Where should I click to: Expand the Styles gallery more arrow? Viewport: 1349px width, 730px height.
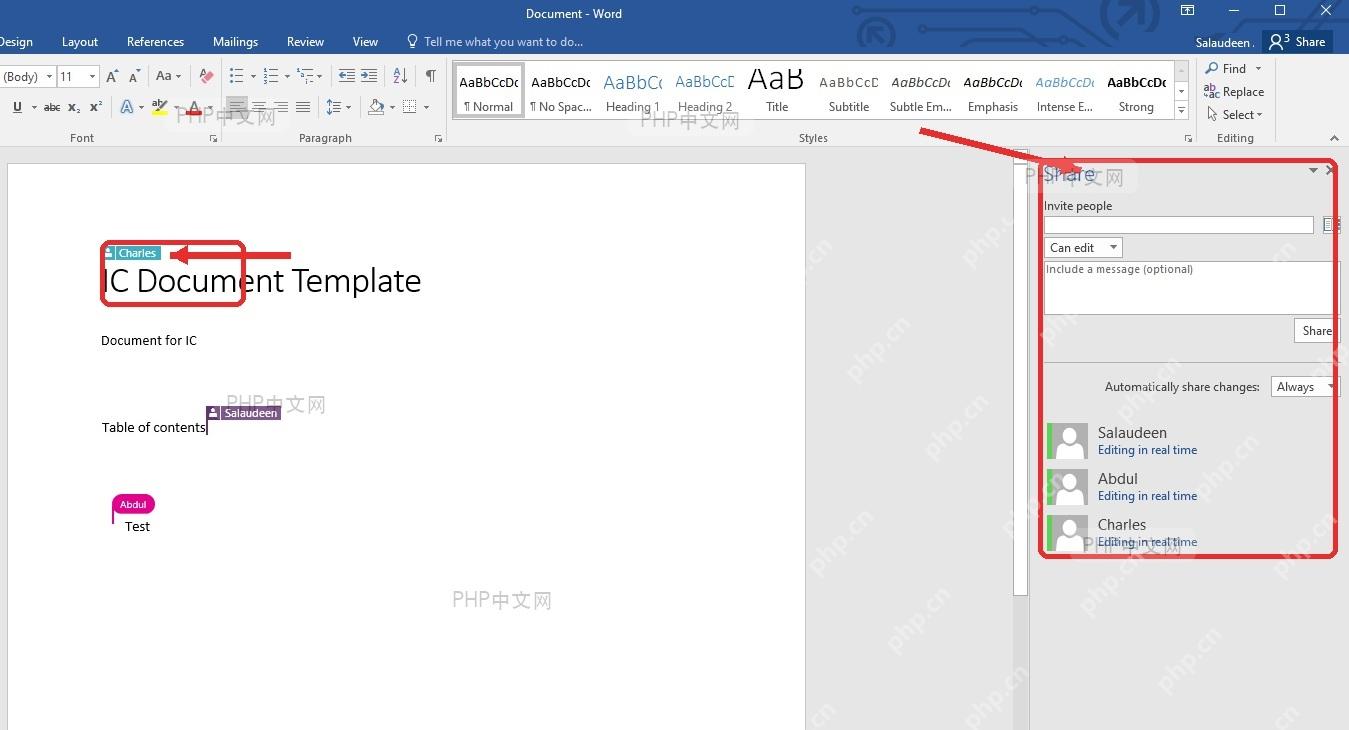pos(1181,111)
